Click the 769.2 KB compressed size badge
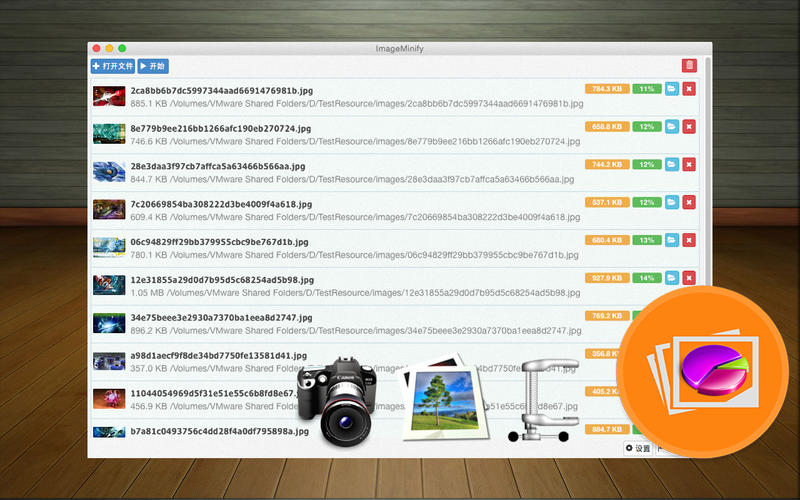800x500 pixels. 607,316
